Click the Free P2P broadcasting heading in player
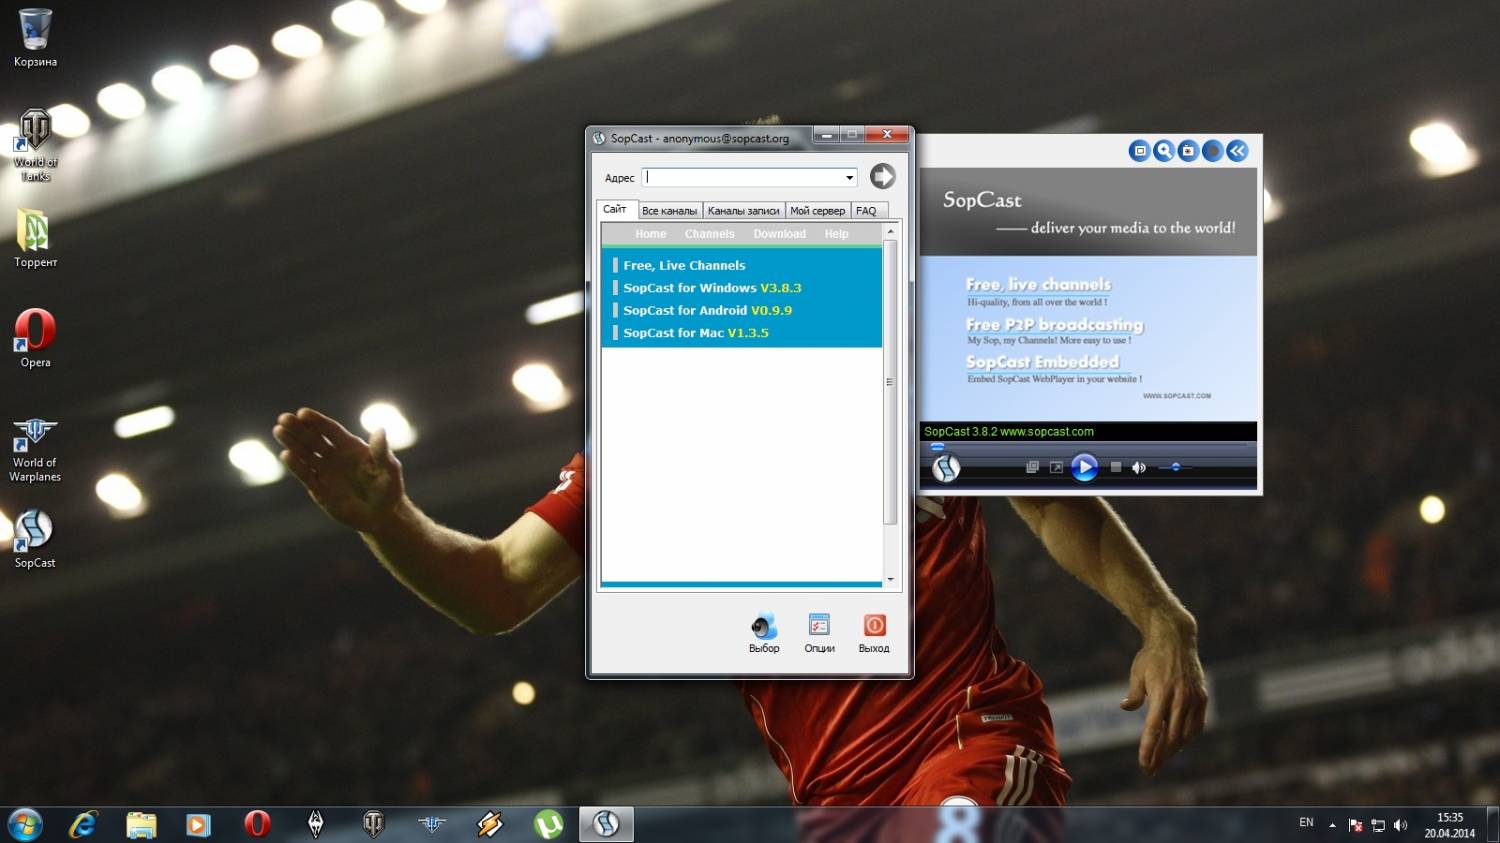 click(1054, 325)
